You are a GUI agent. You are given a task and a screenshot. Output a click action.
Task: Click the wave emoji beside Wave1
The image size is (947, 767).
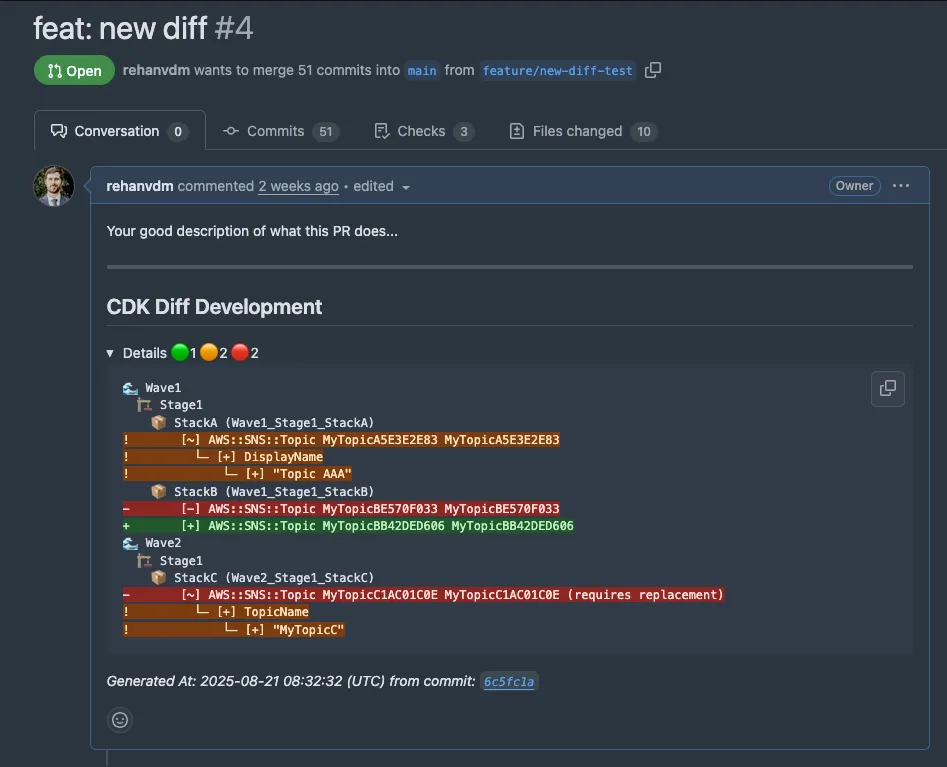130,388
